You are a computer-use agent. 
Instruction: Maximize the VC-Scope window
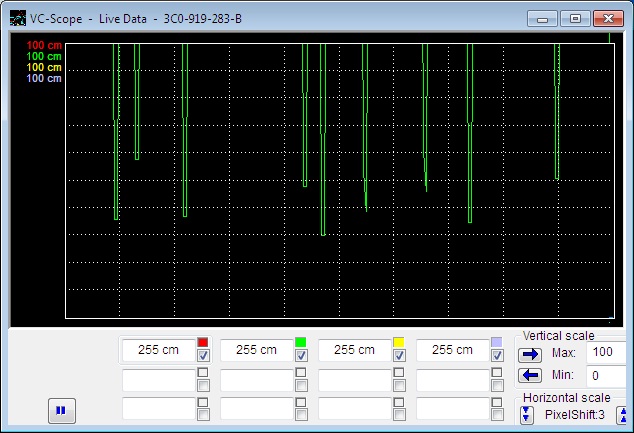point(575,18)
